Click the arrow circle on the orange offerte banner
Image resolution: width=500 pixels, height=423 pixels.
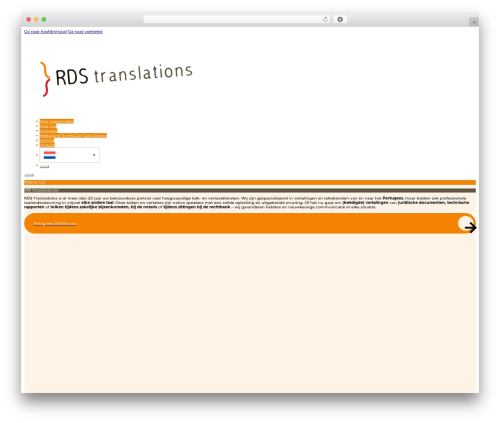[x=467, y=224]
